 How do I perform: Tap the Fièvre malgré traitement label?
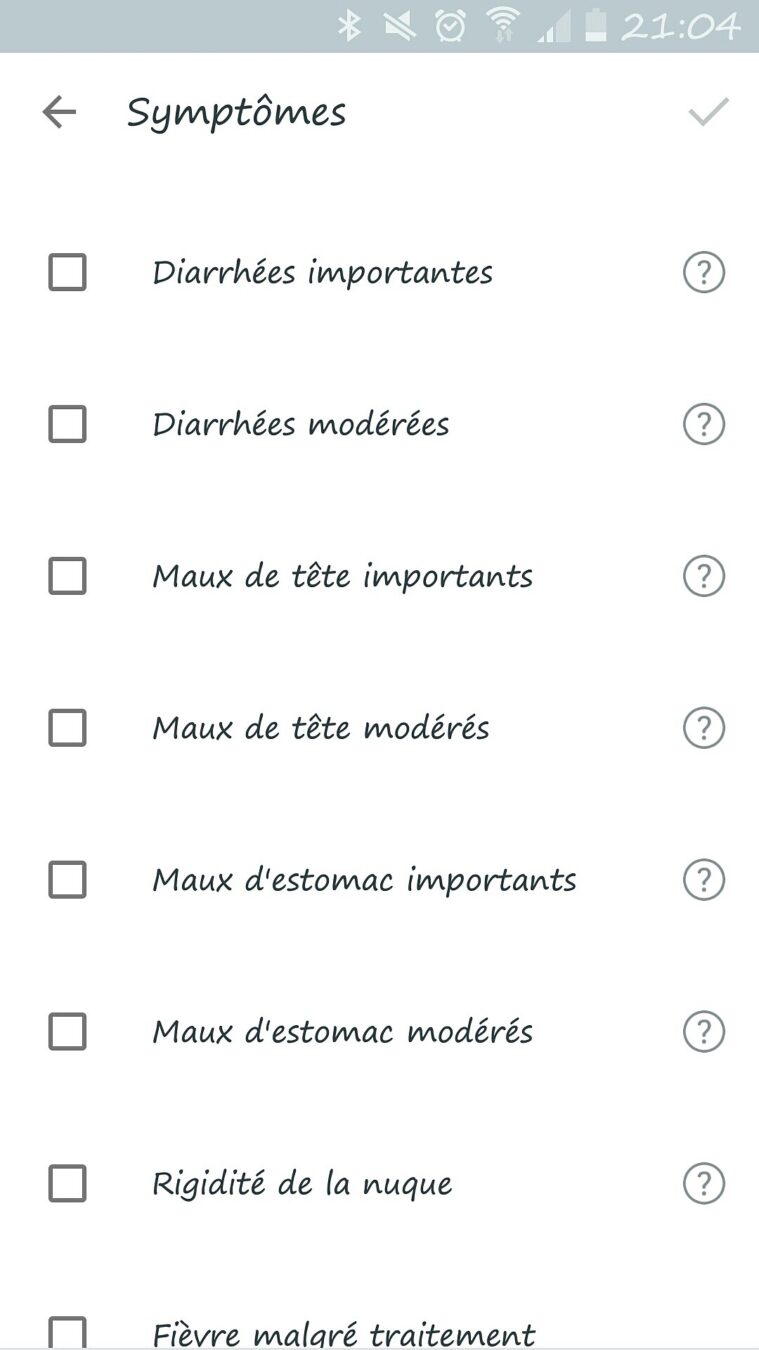coord(343,1334)
